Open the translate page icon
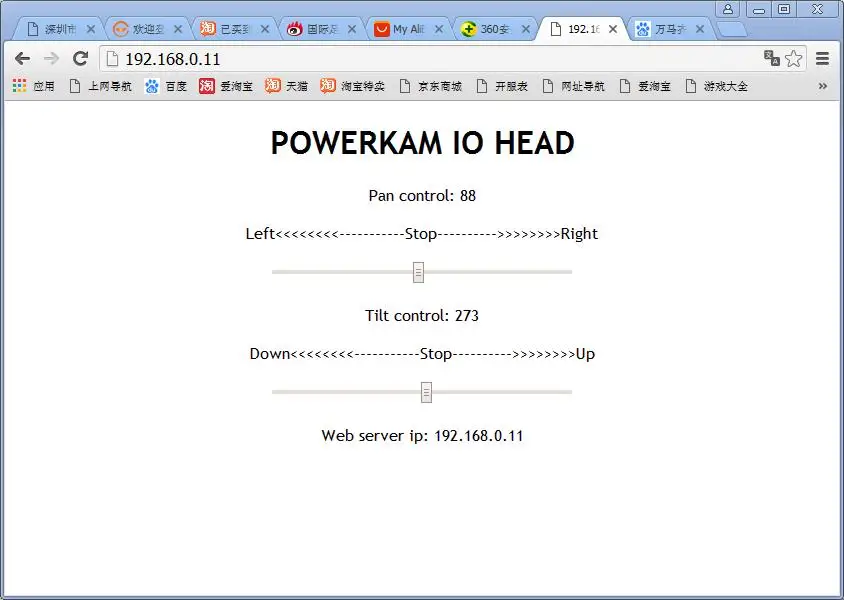Screen dimensions: 844x600 click(x=771, y=58)
